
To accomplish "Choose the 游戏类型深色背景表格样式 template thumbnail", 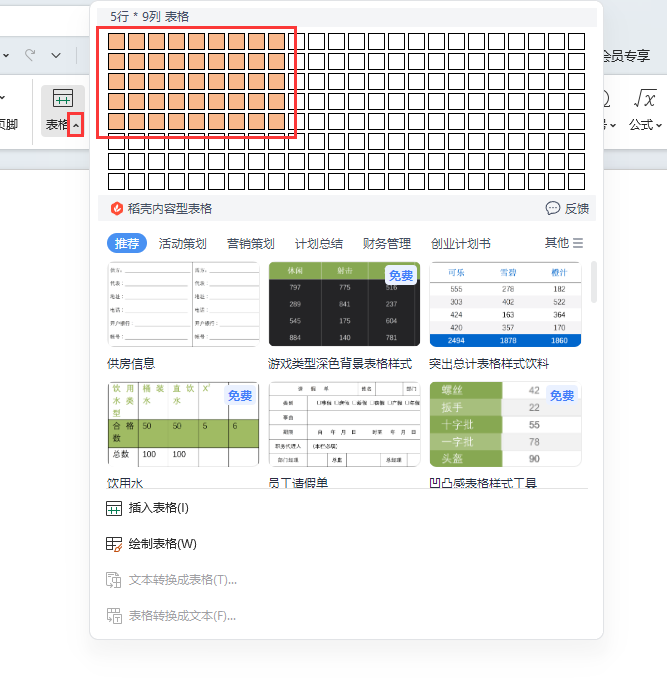I will coord(344,304).
